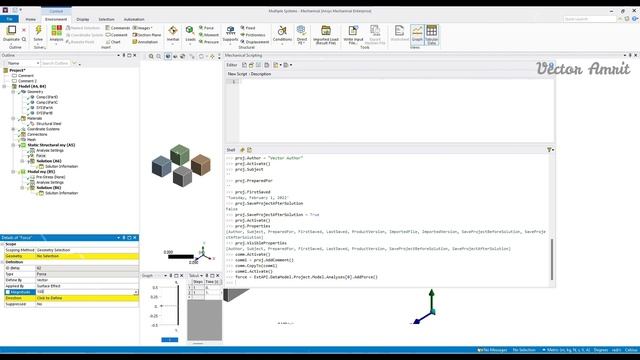Insert a Displacement support
The image size is (640, 360).
[255, 42]
